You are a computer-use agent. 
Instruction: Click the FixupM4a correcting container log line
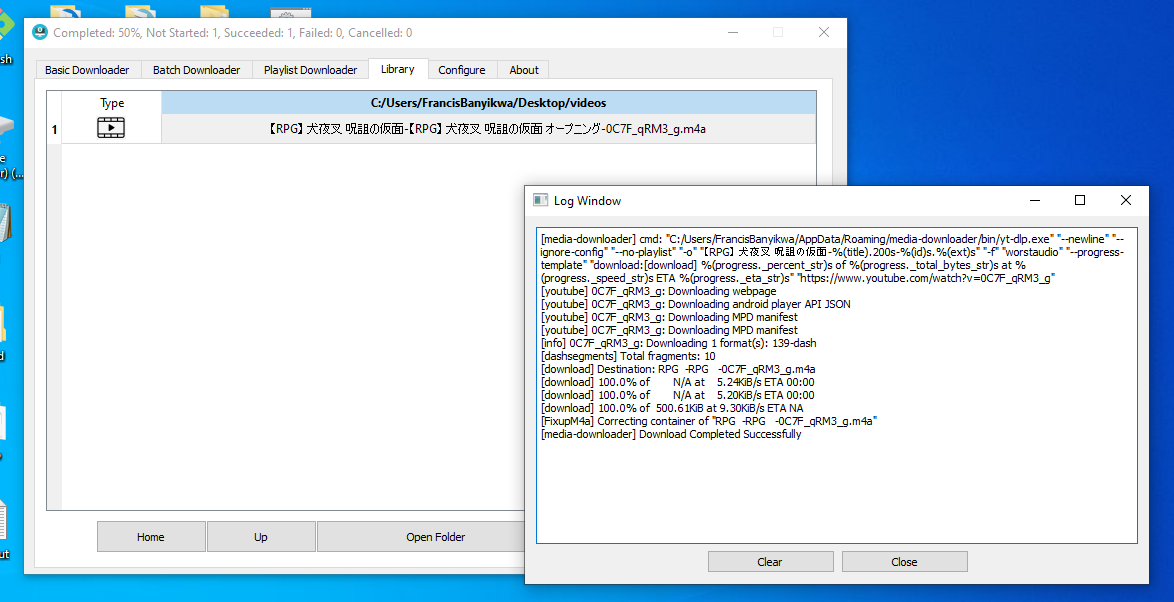[x=708, y=421]
